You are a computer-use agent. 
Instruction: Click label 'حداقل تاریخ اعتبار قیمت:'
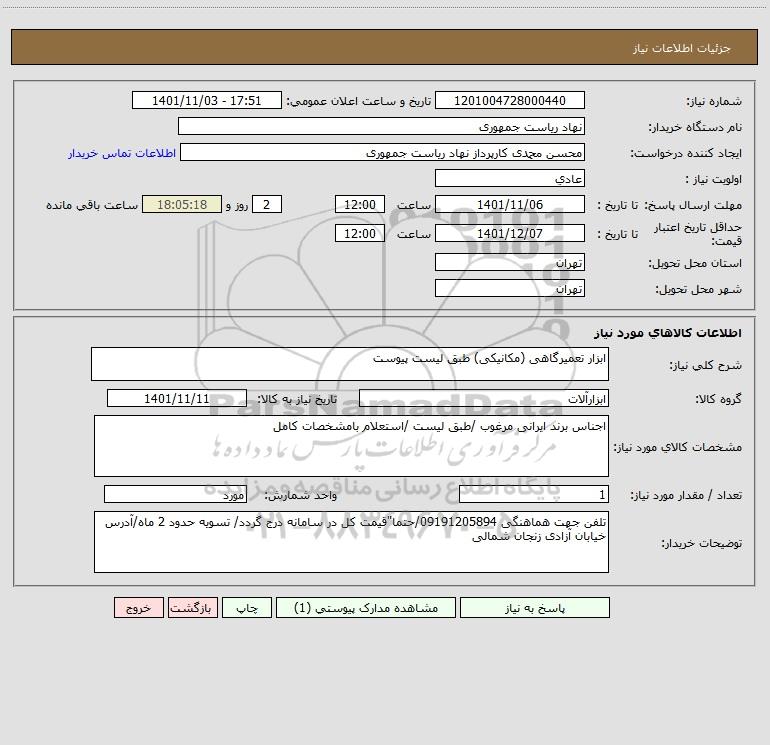pyautogui.click(x=697, y=234)
